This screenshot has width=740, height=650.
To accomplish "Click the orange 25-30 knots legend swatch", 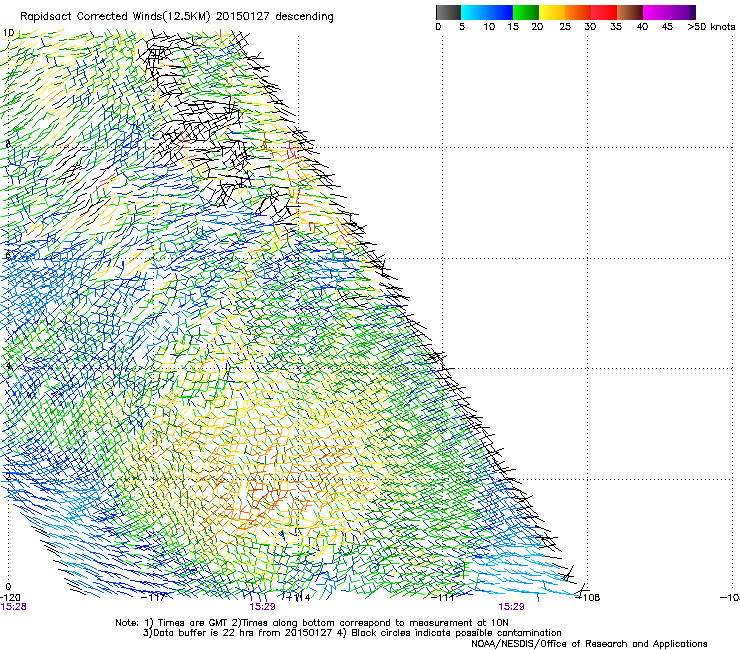I will (x=578, y=12).
